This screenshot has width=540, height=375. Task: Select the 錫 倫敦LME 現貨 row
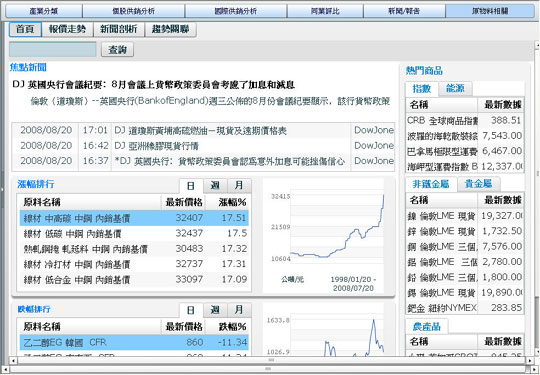click(465, 292)
